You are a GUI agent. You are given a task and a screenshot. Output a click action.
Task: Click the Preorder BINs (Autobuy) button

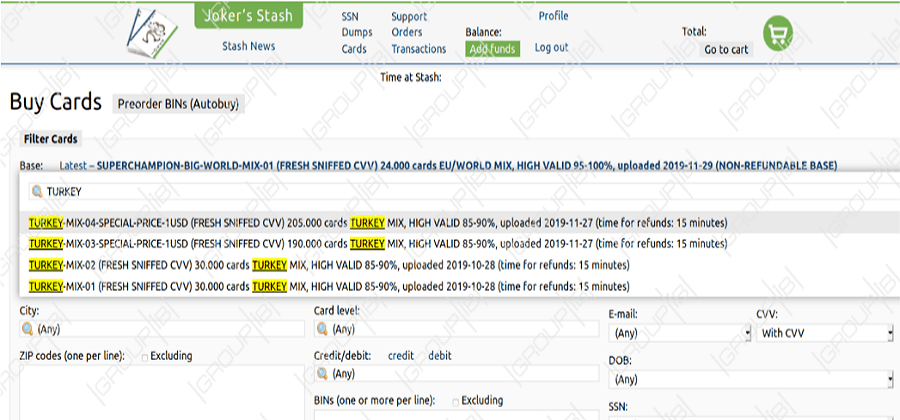[x=179, y=104]
